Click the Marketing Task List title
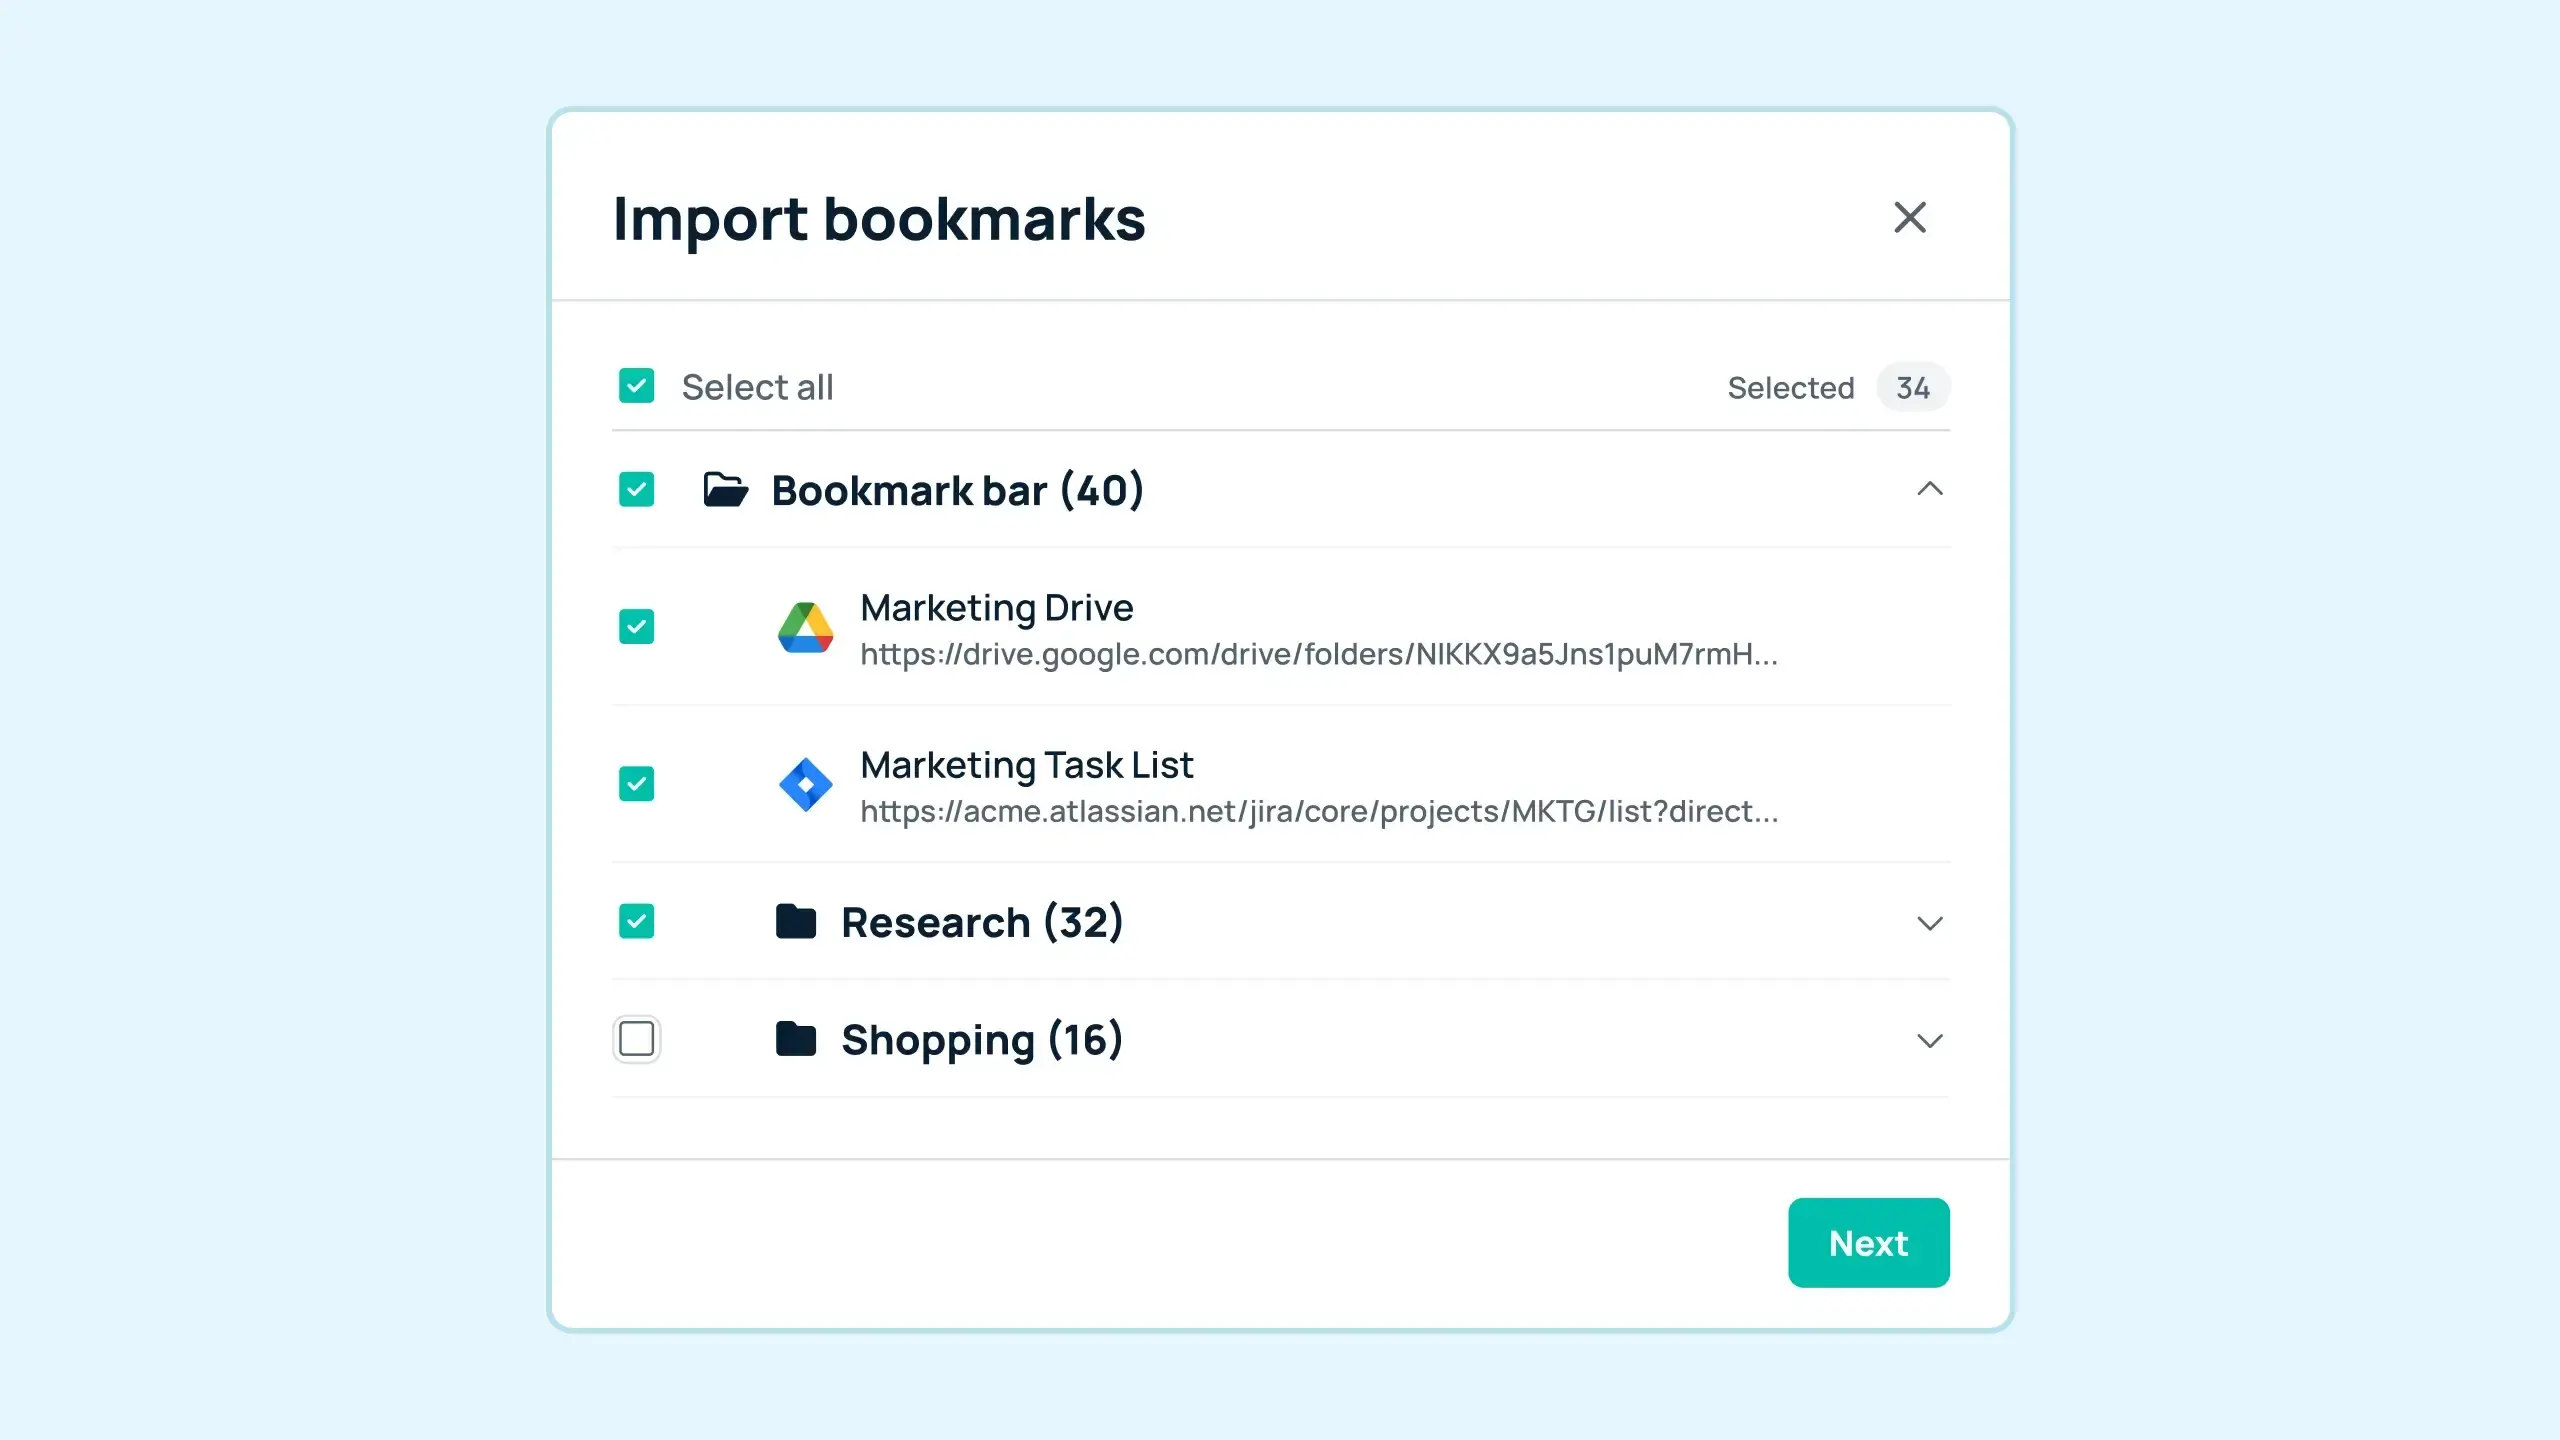 point(1027,765)
